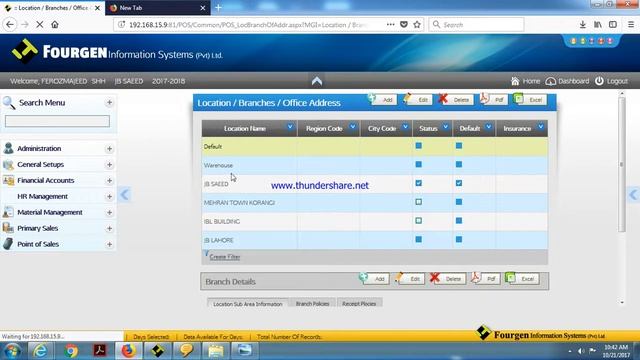Expand the Search Menu panel
The height and width of the screenshot is (360, 640).
tap(109, 102)
